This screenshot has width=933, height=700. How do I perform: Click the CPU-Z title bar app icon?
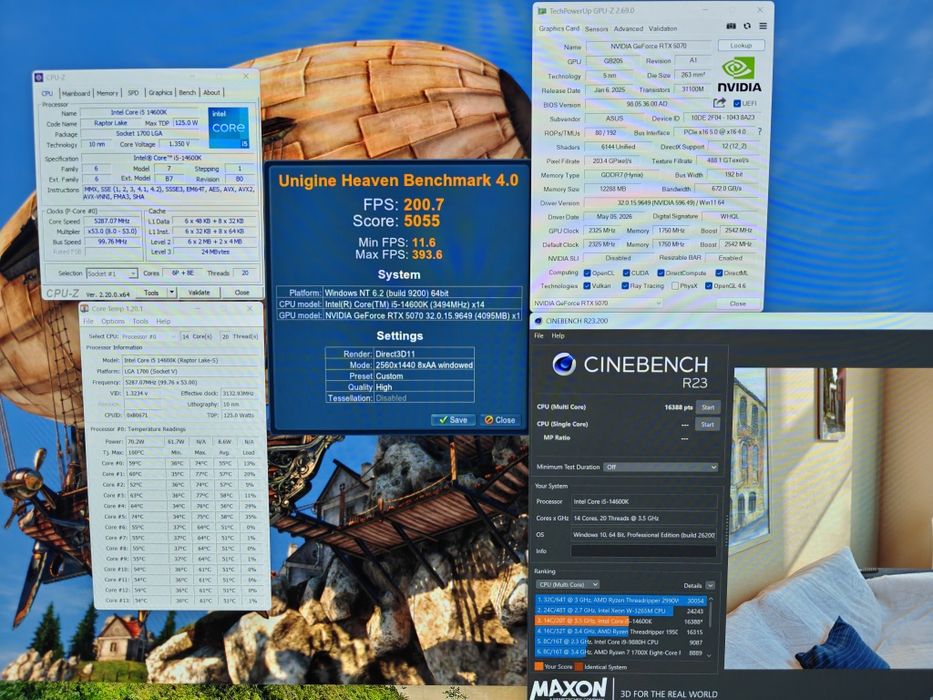coord(39,77)
